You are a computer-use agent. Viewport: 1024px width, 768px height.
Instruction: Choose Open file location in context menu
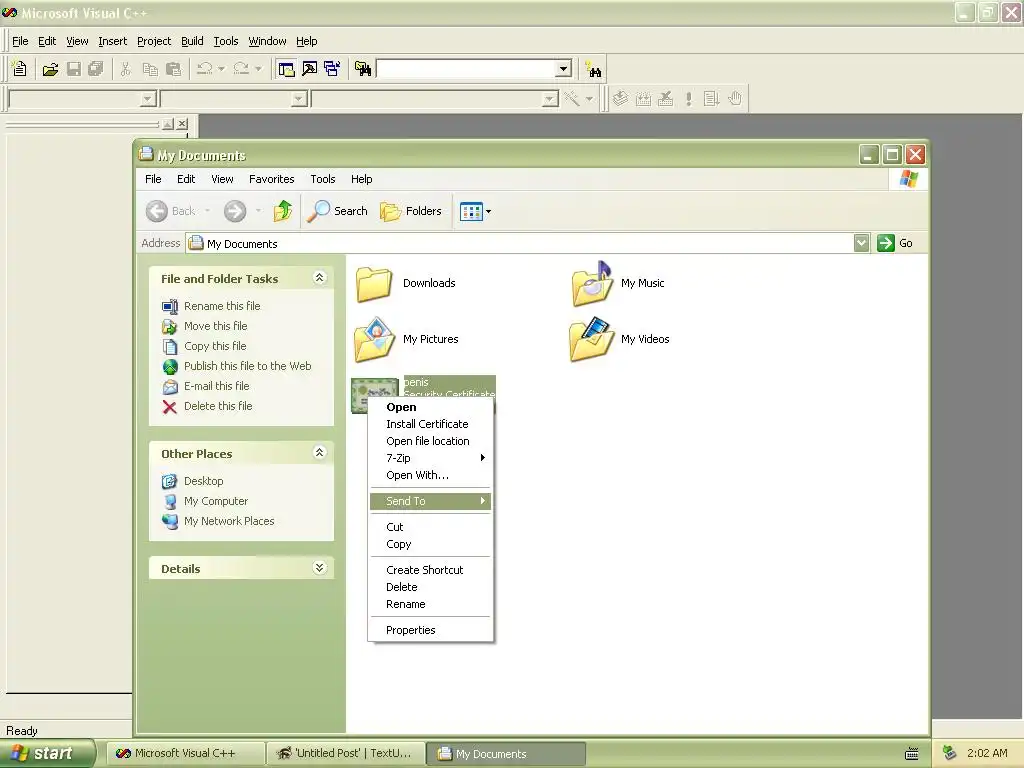pos(430,441)
